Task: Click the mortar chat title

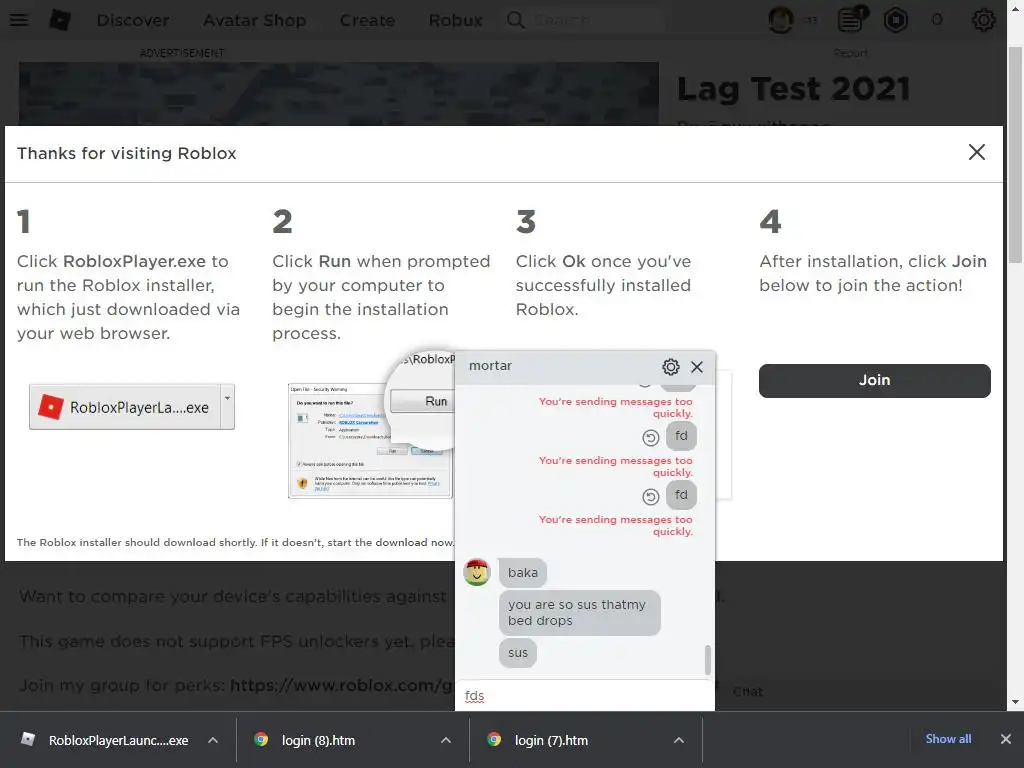Action: pos(490,366)
